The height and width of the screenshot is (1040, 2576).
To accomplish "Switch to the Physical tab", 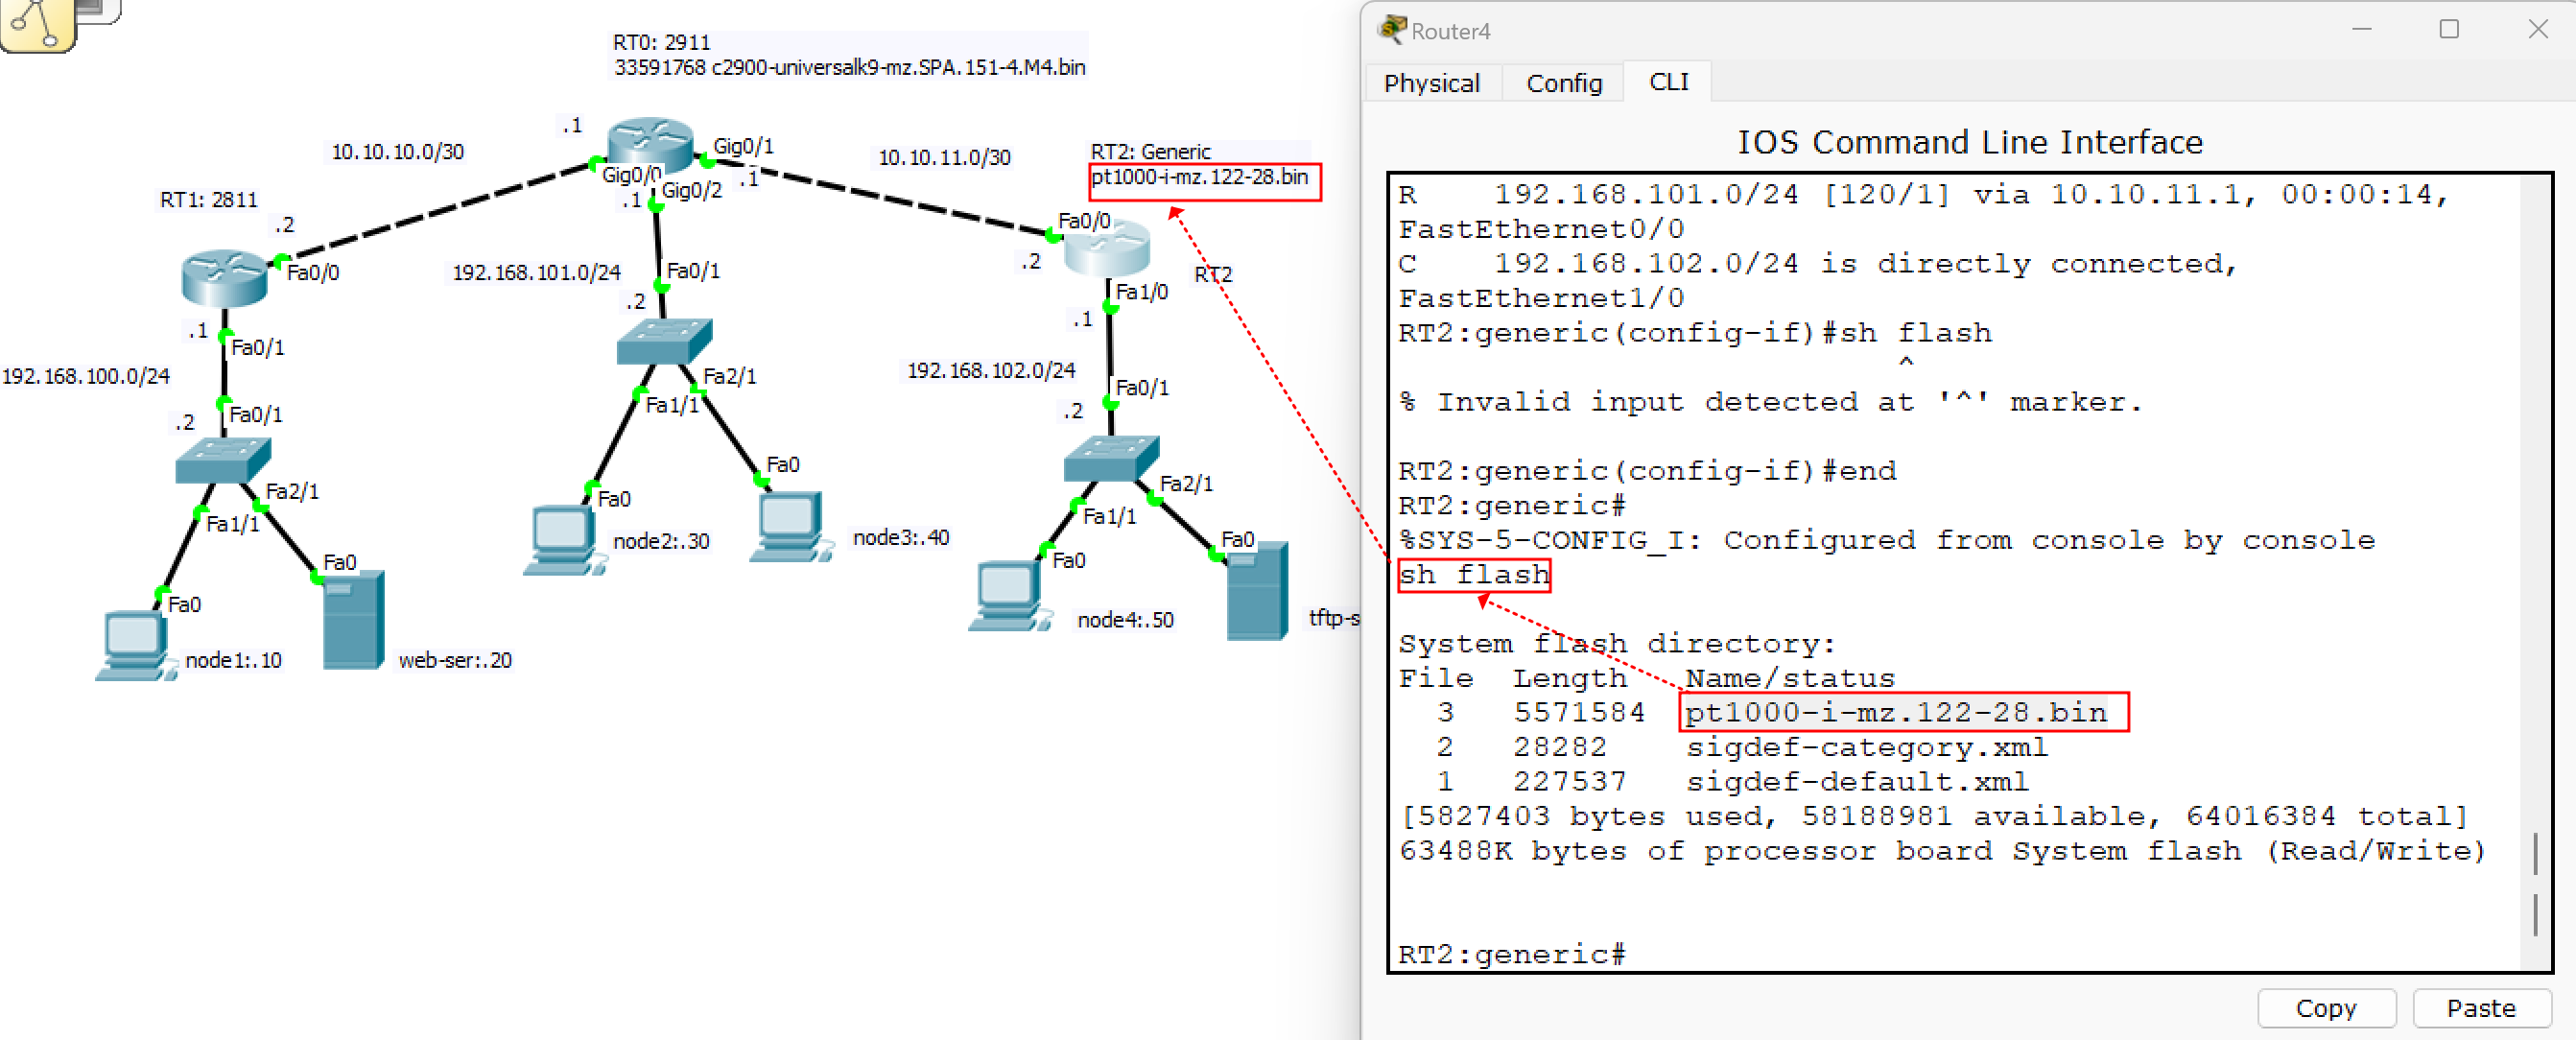I will click(1431, 83).
